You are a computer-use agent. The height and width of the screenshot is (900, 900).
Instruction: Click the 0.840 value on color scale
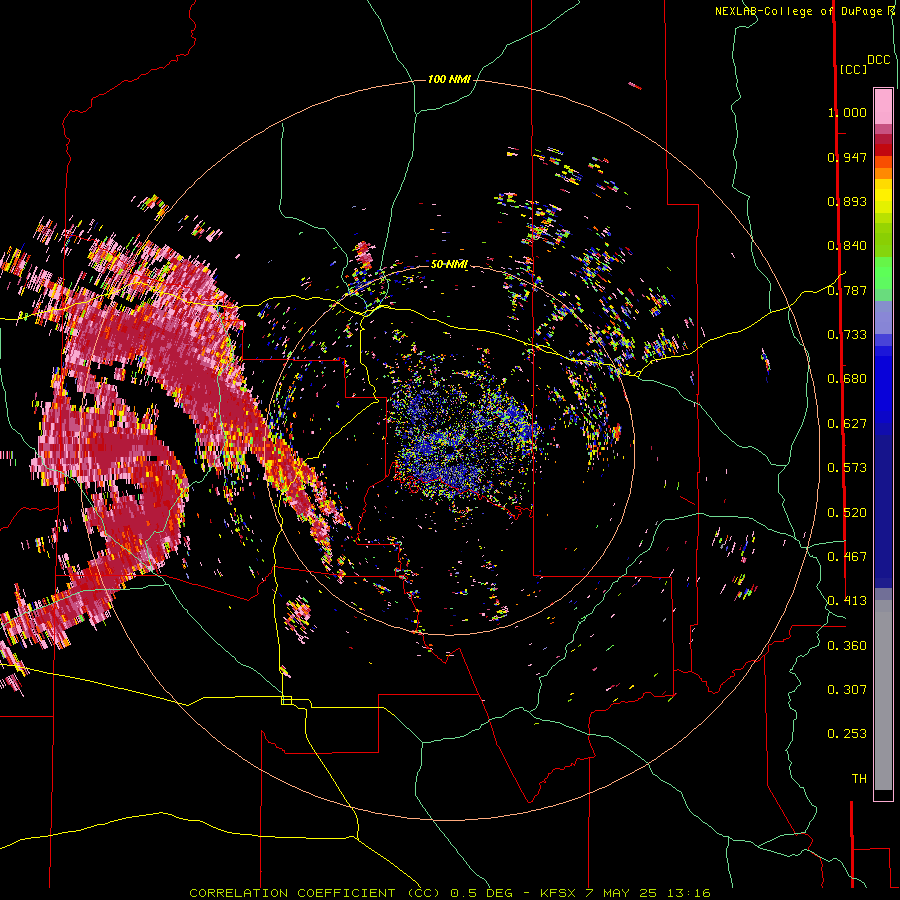click(847, 246)
